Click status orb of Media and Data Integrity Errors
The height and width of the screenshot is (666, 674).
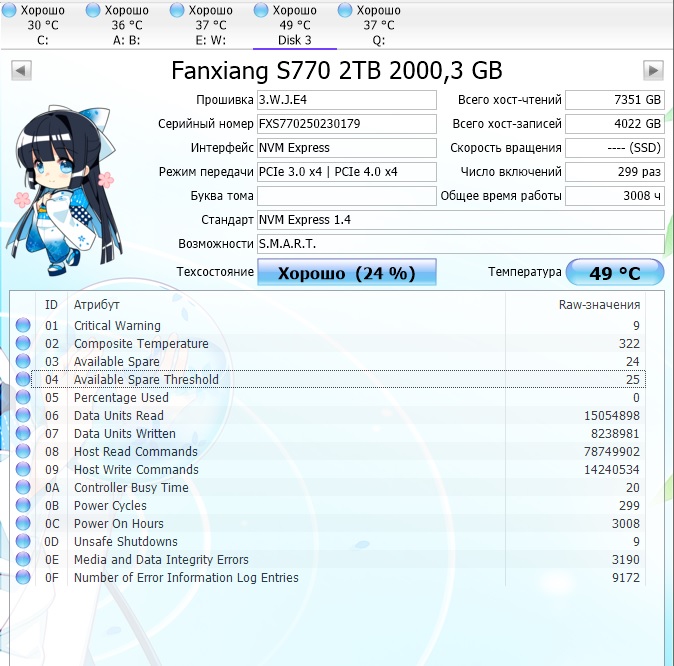(x=23, y=559)
